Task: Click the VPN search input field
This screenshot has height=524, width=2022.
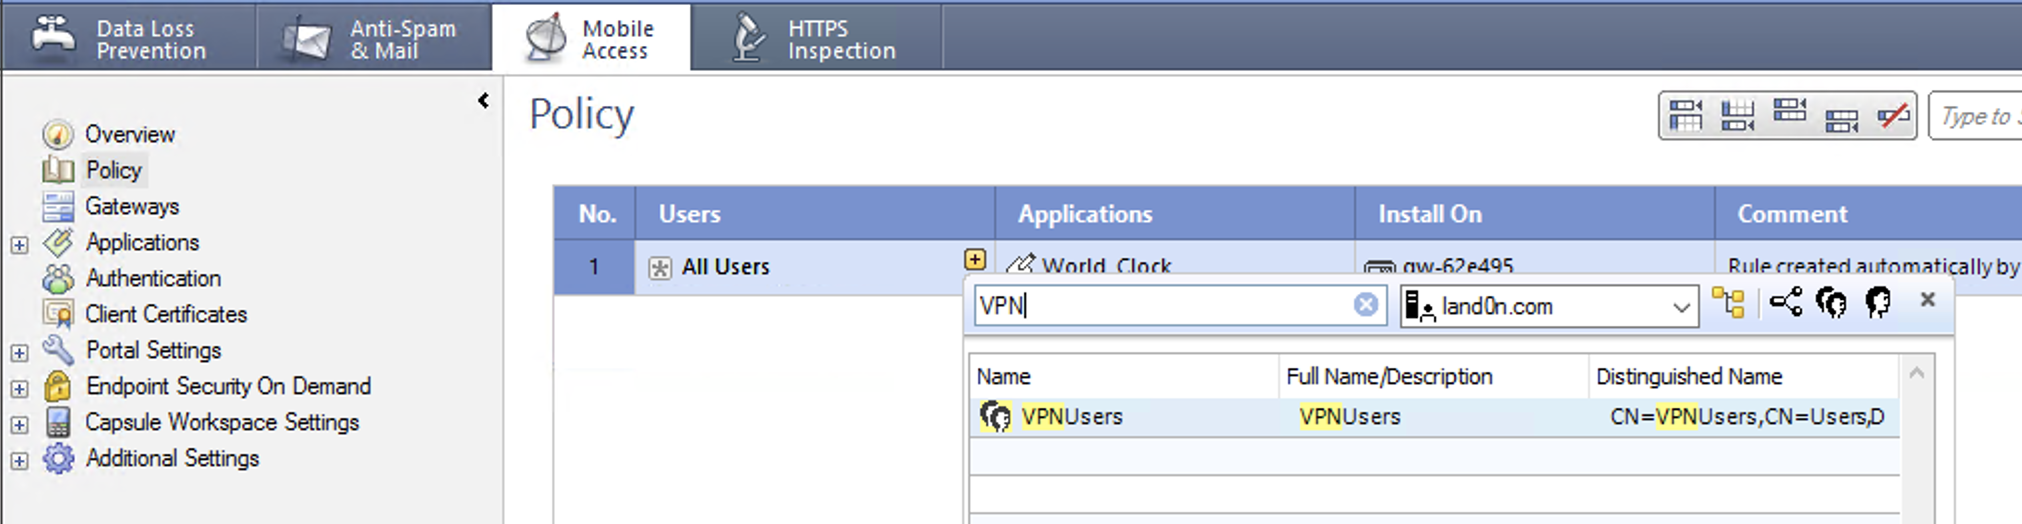Action: click(1160, 306)
